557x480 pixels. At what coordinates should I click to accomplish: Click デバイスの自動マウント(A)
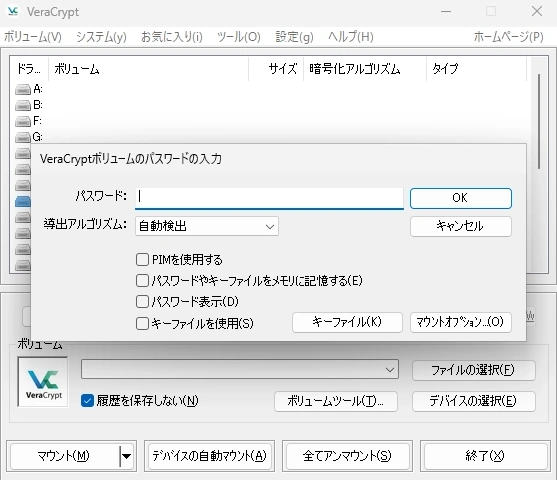coord(210,456)
